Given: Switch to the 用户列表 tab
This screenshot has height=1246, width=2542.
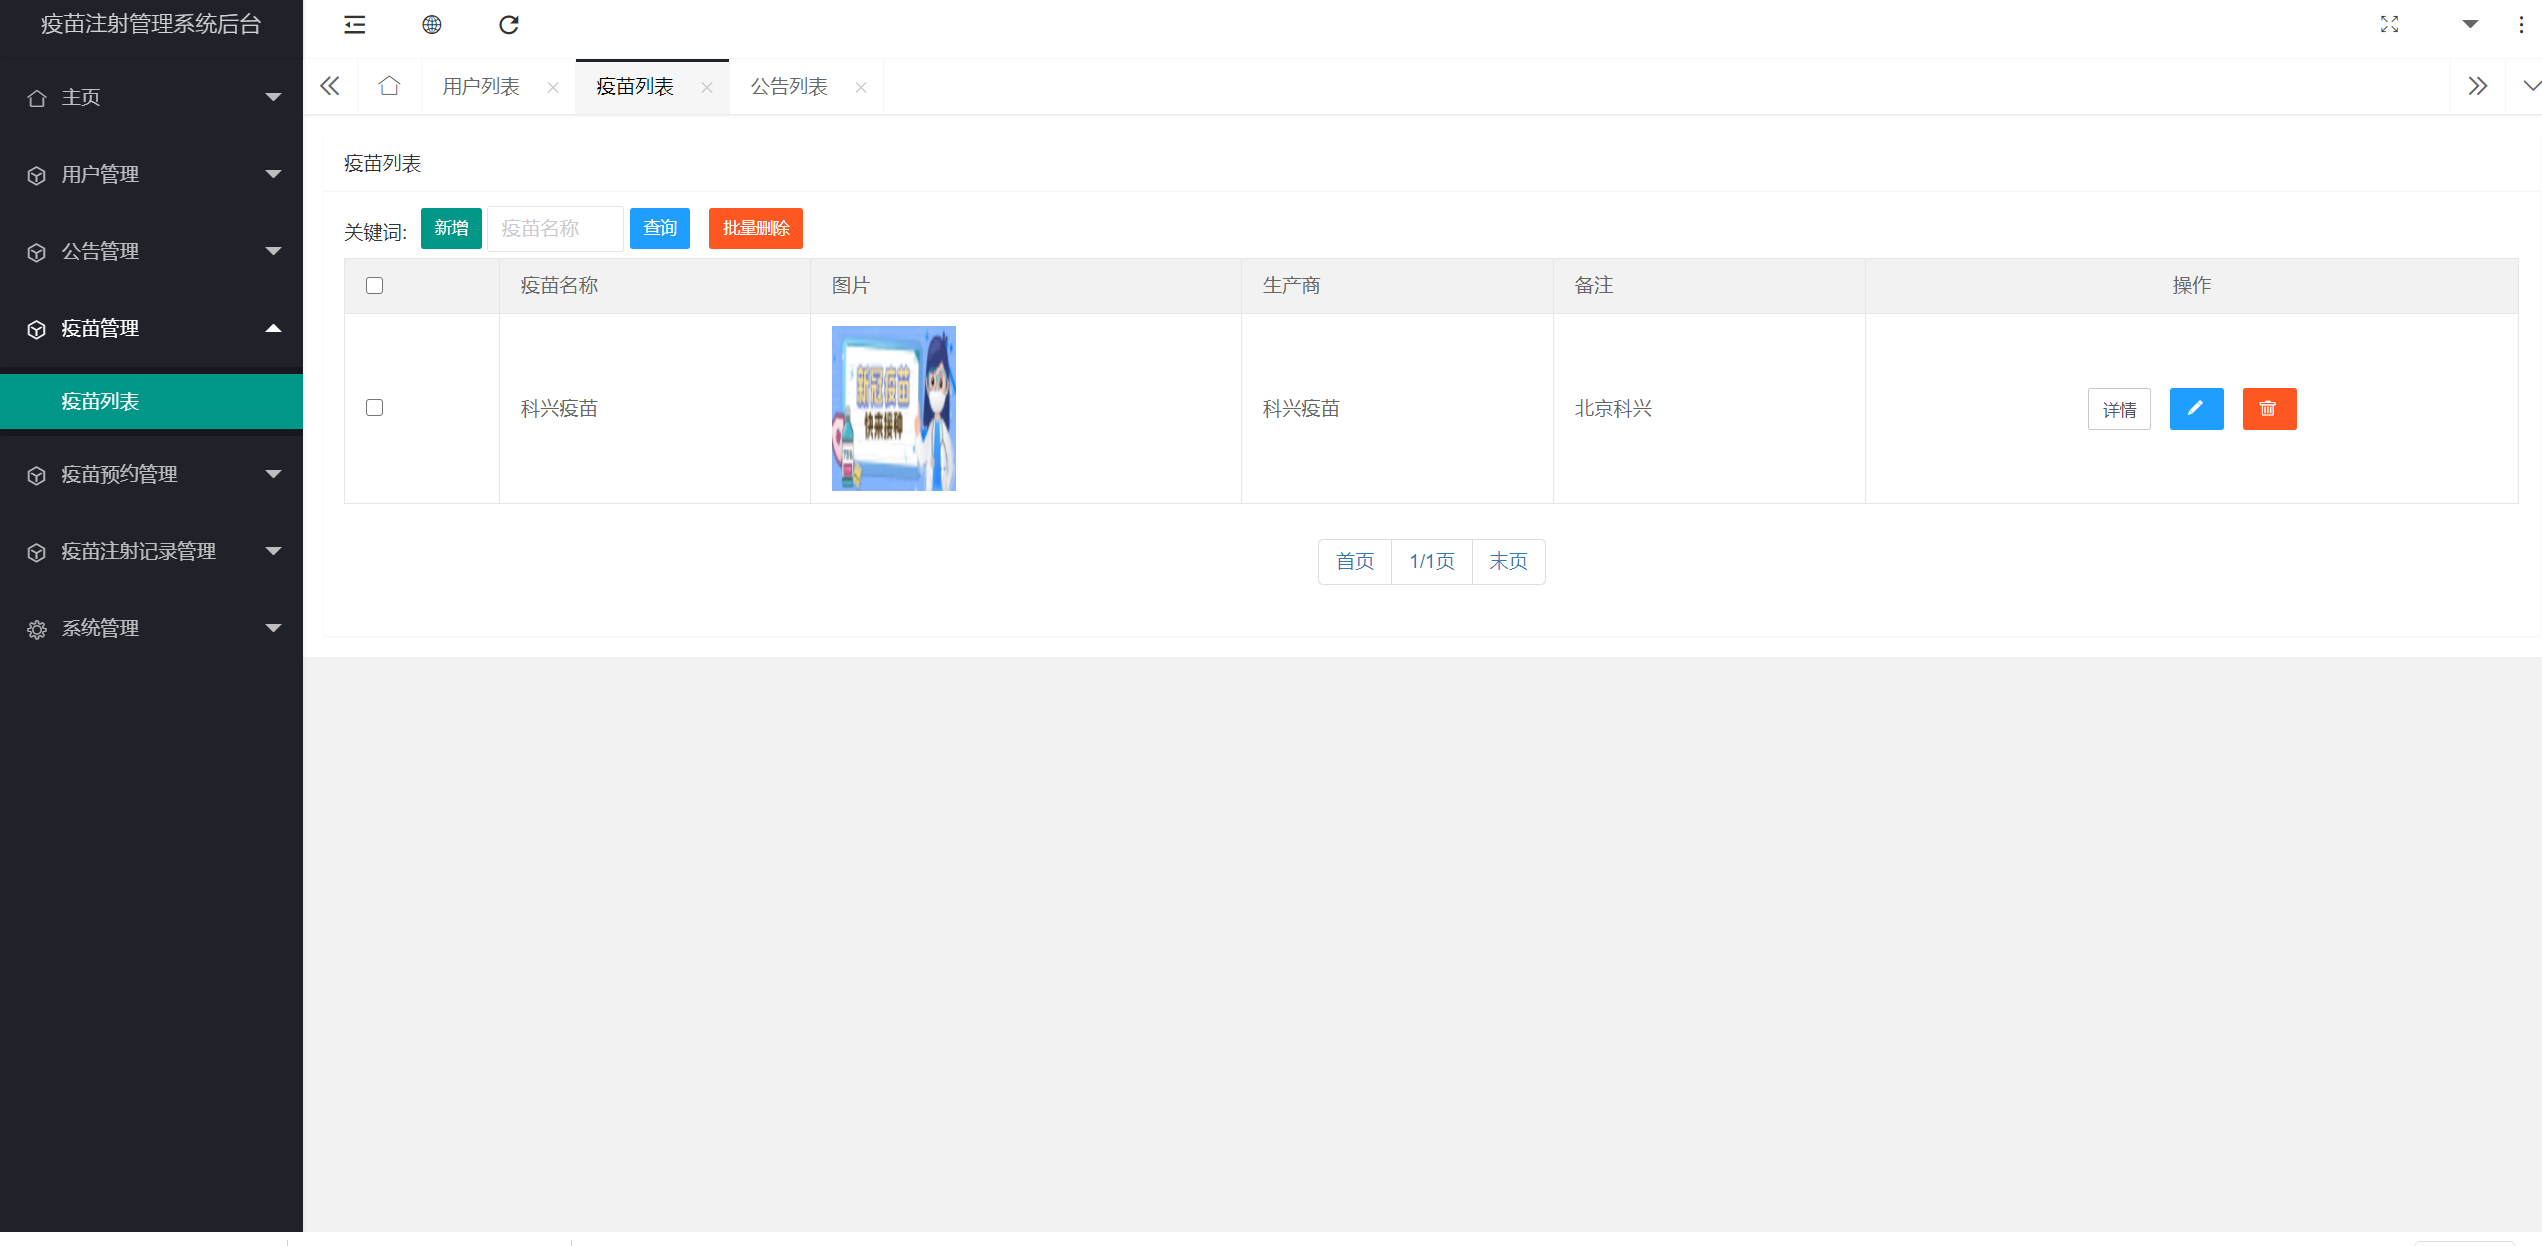Looking at the screenshot, I should coord(481,87).
